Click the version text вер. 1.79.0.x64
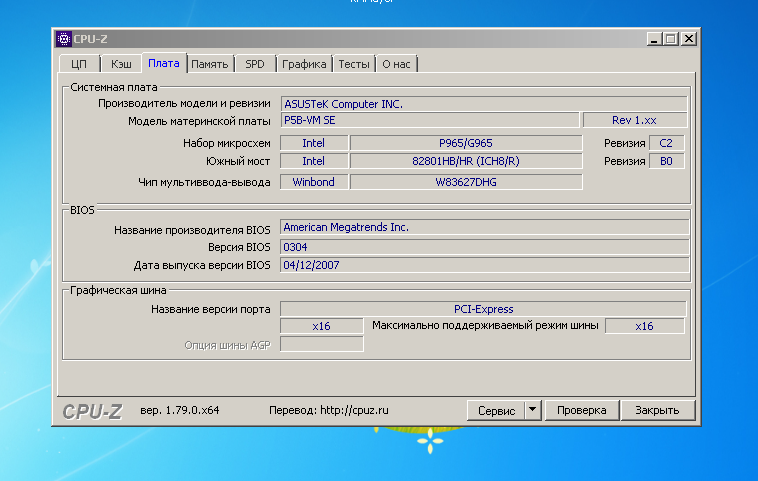Image resolution: width=758 pixels, height=481 pixels. tap(180, 410)
